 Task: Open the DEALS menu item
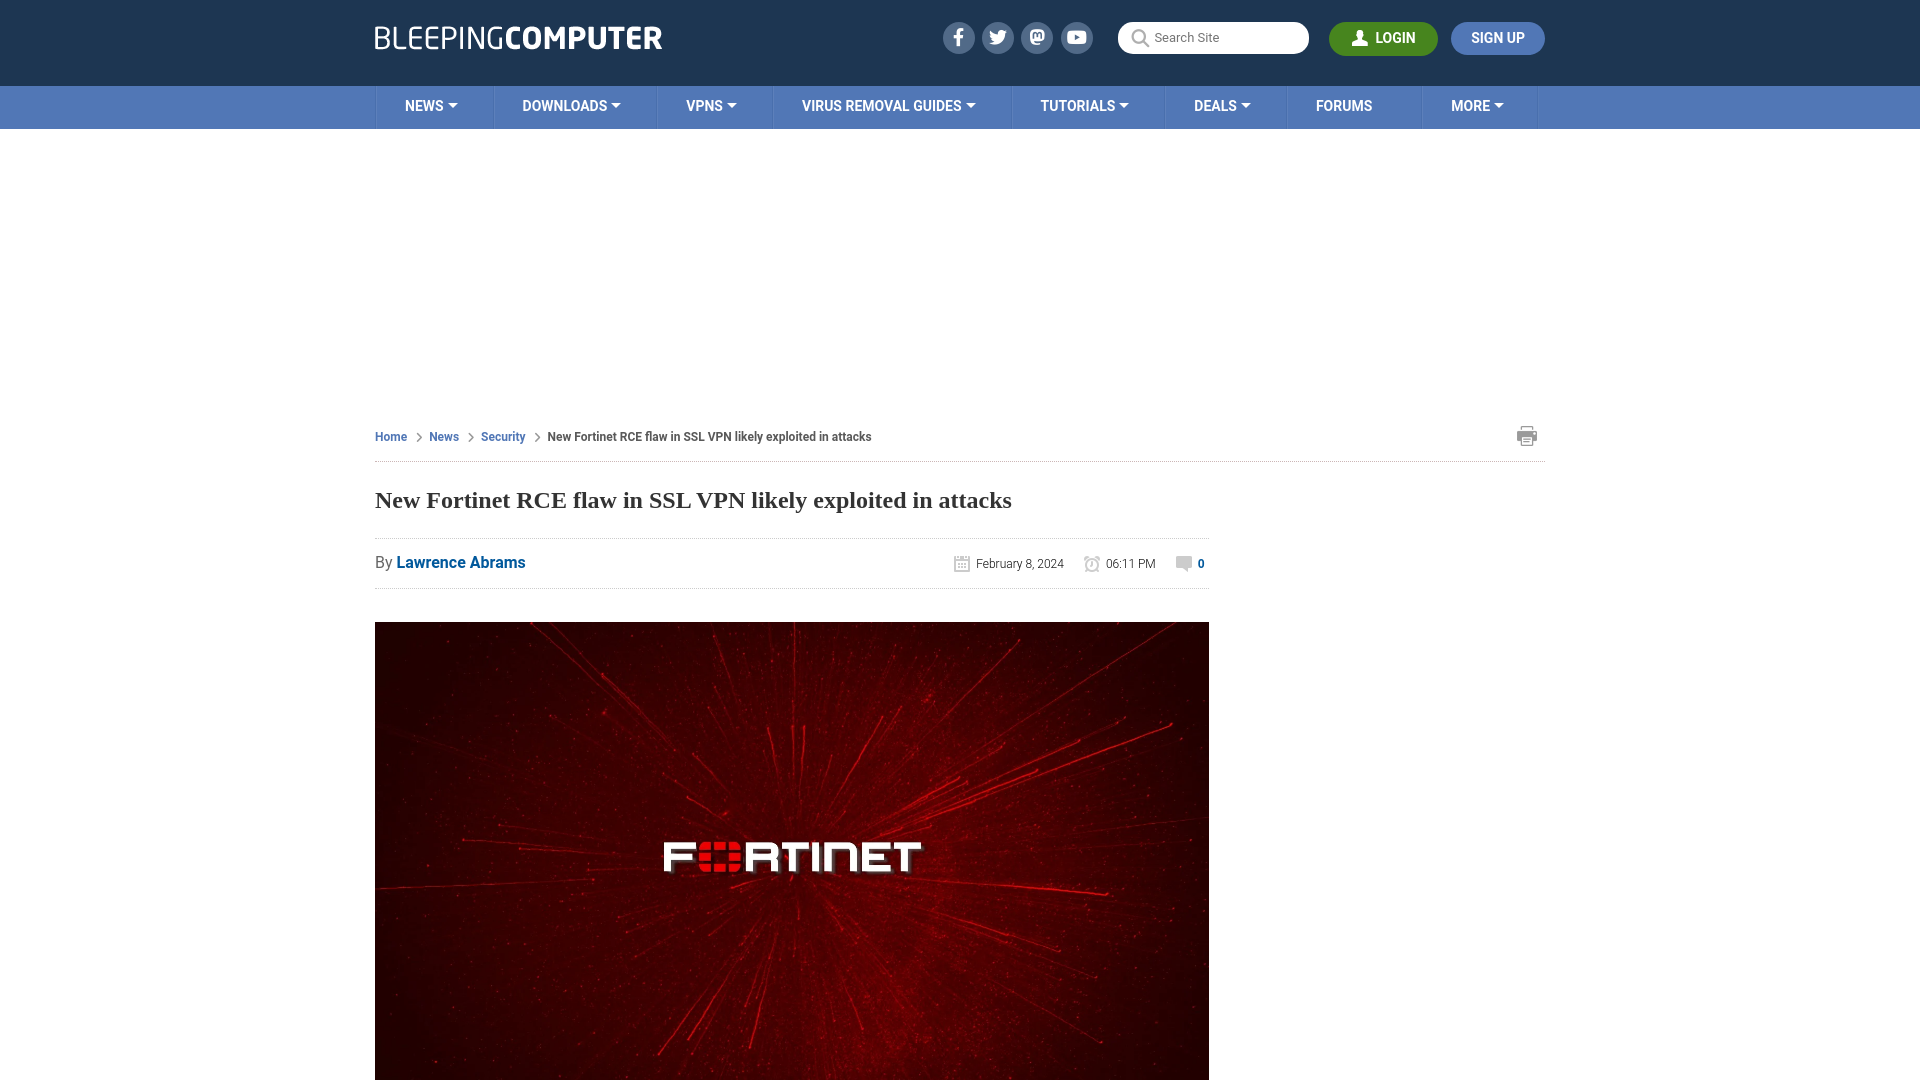[x=1222, y=105]
